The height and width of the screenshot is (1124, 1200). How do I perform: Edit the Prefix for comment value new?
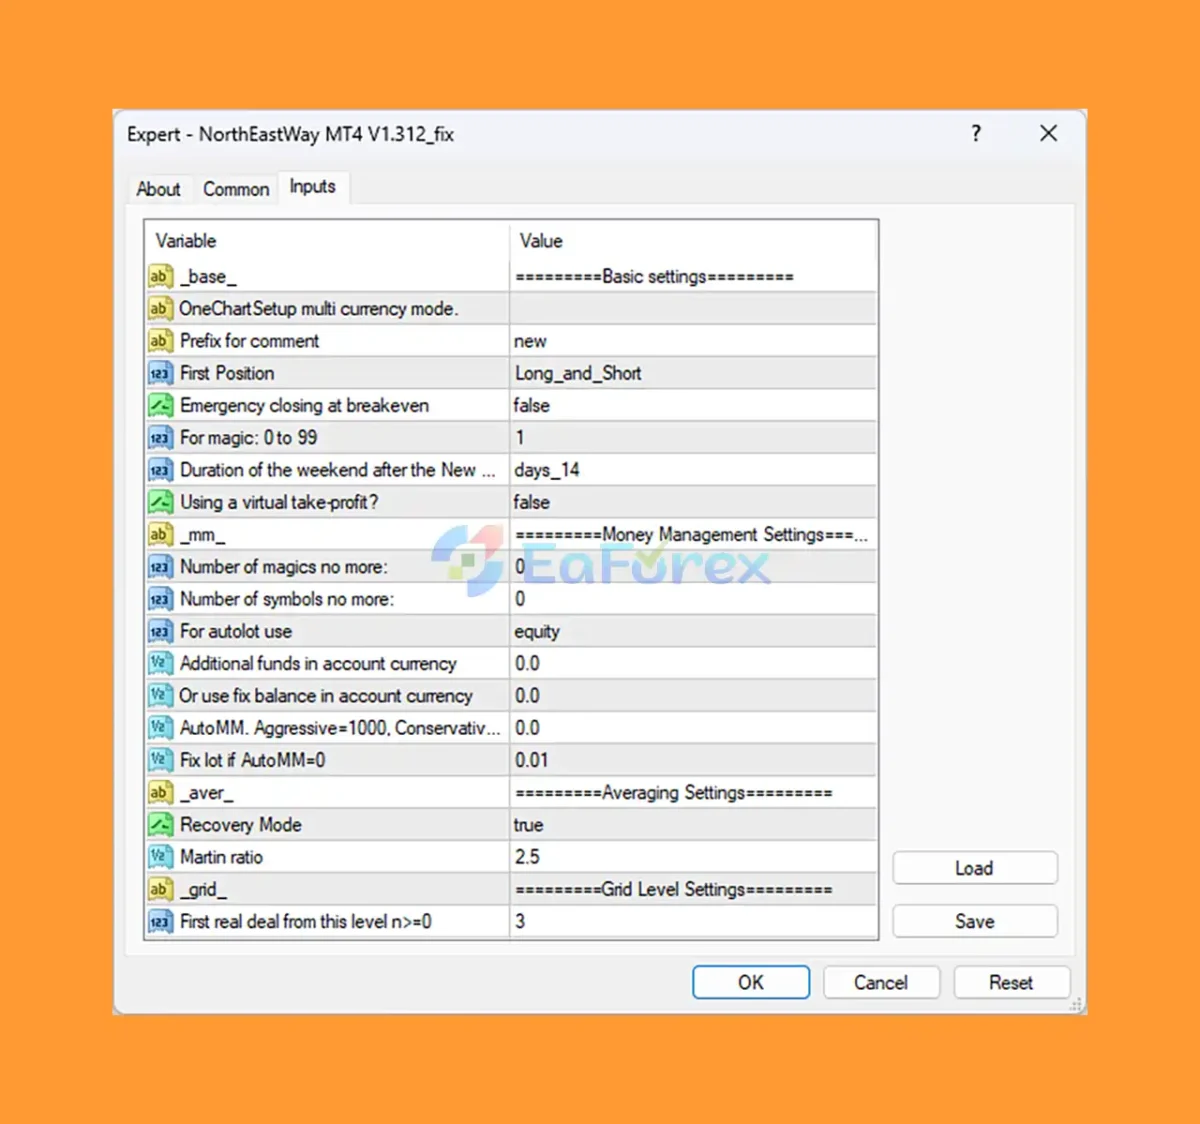click(693, 341)
